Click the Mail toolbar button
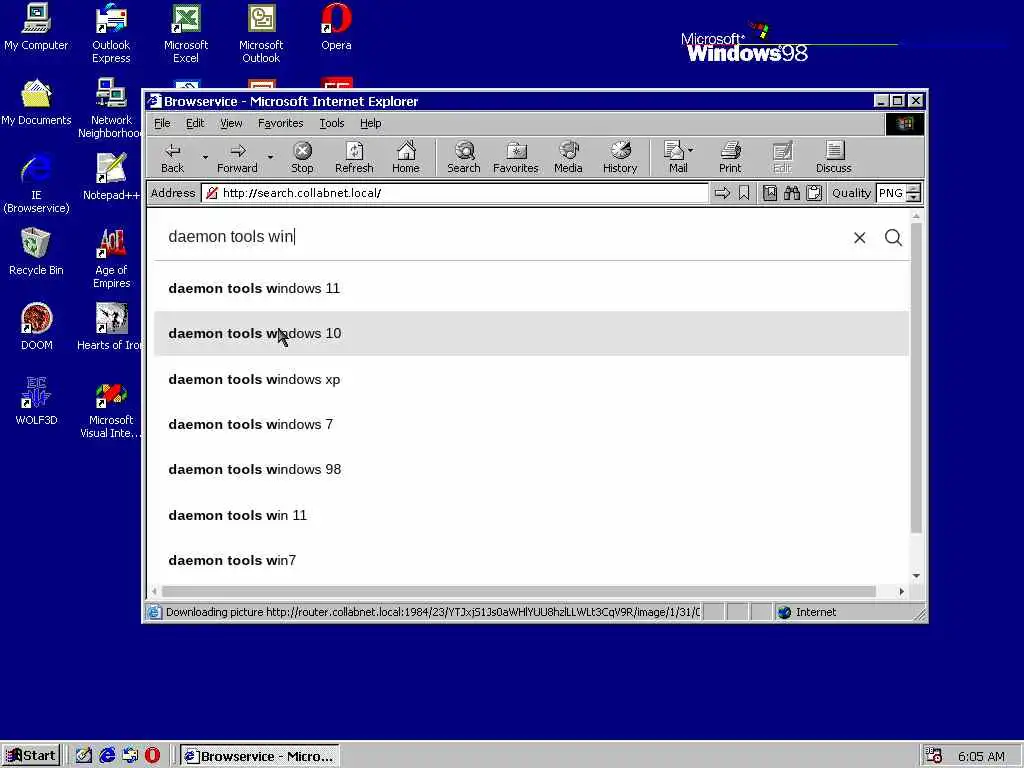Screen dimensions: 1024x768 coord(675,157)
